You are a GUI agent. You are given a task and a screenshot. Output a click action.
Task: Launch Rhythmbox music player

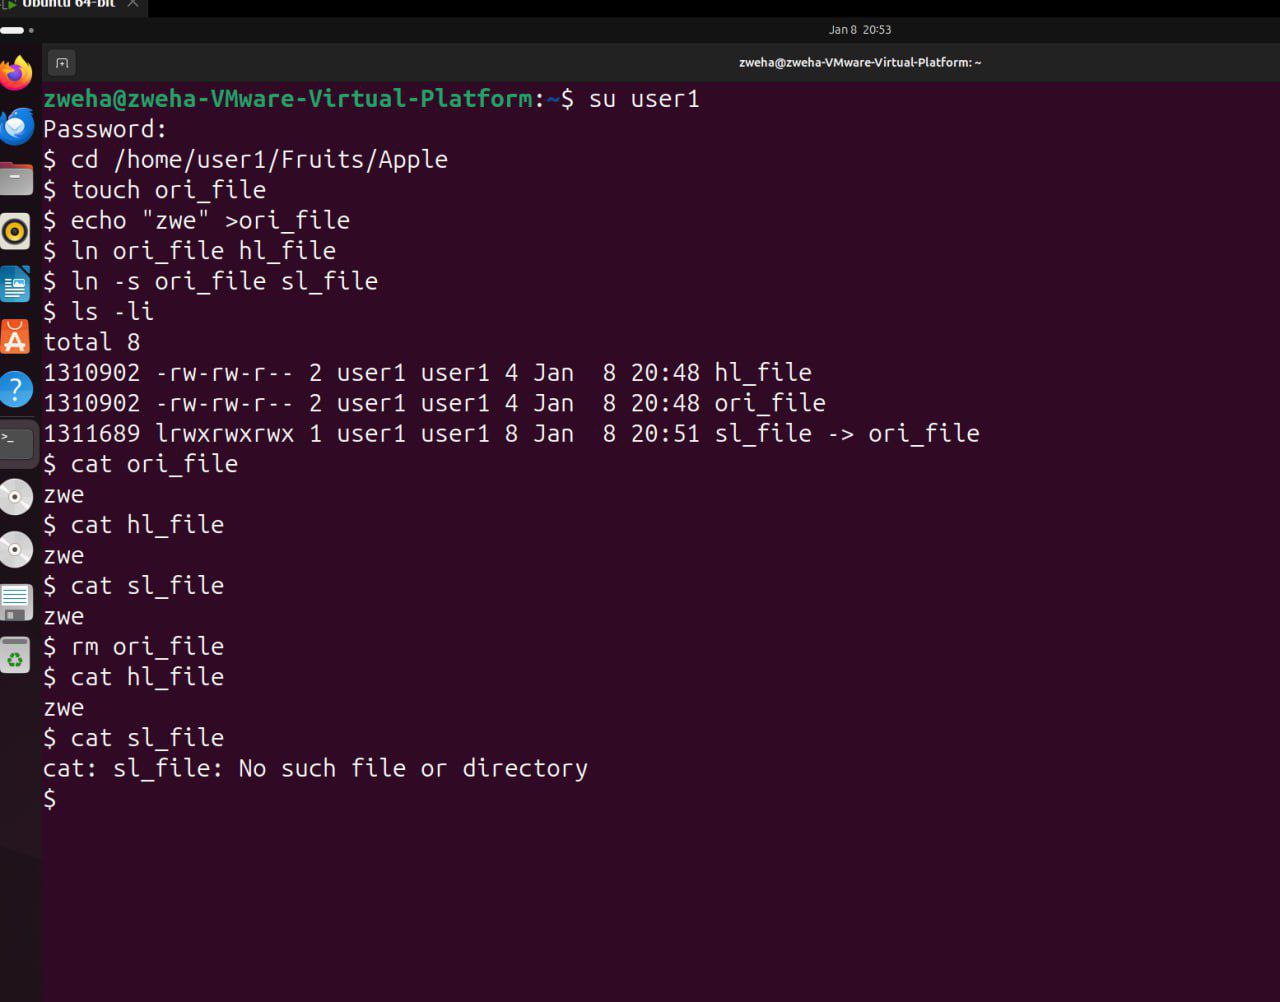16,232
